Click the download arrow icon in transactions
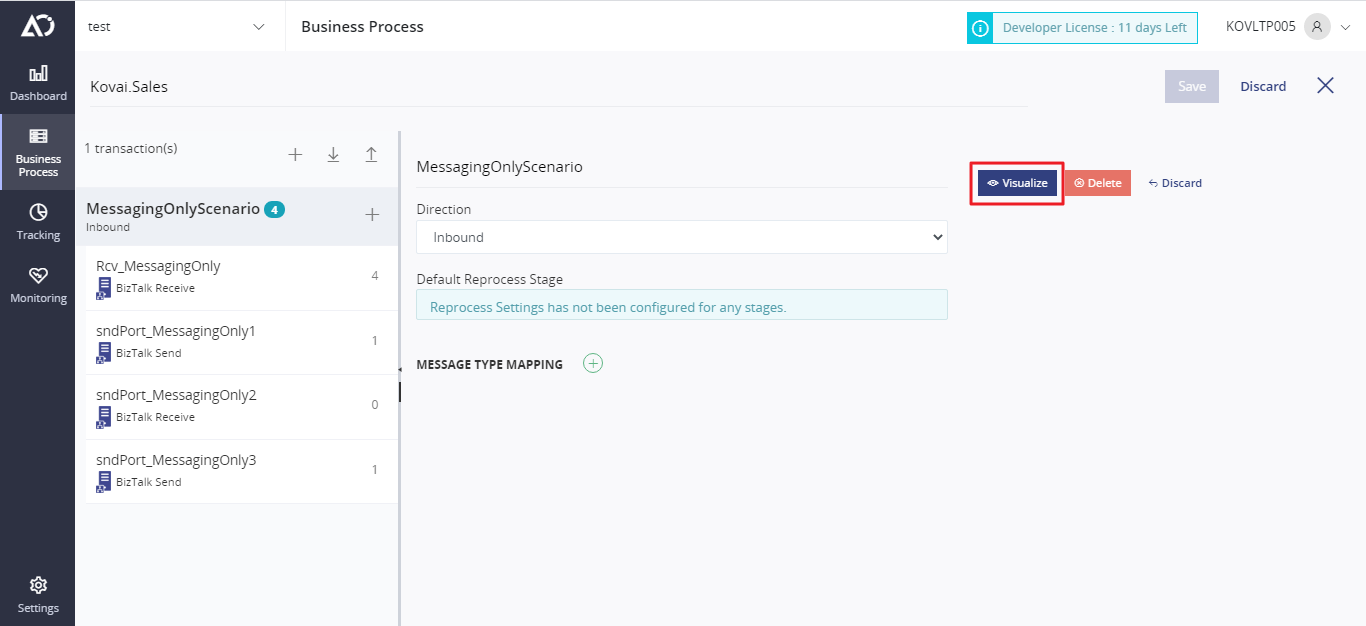This screenshot has height=626, width=1366. pos(333,155)
